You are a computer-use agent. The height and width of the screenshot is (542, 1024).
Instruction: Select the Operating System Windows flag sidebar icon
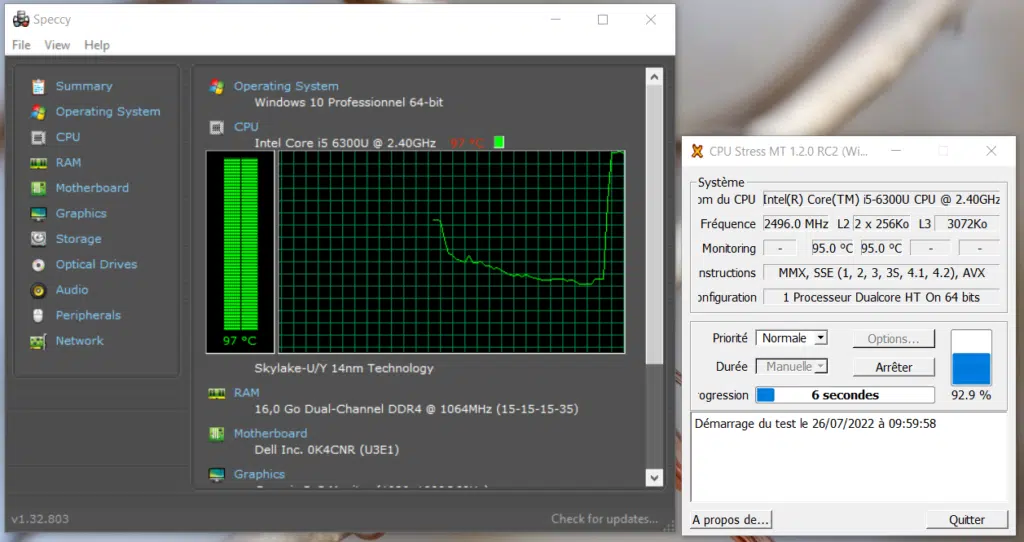[39, 112]
